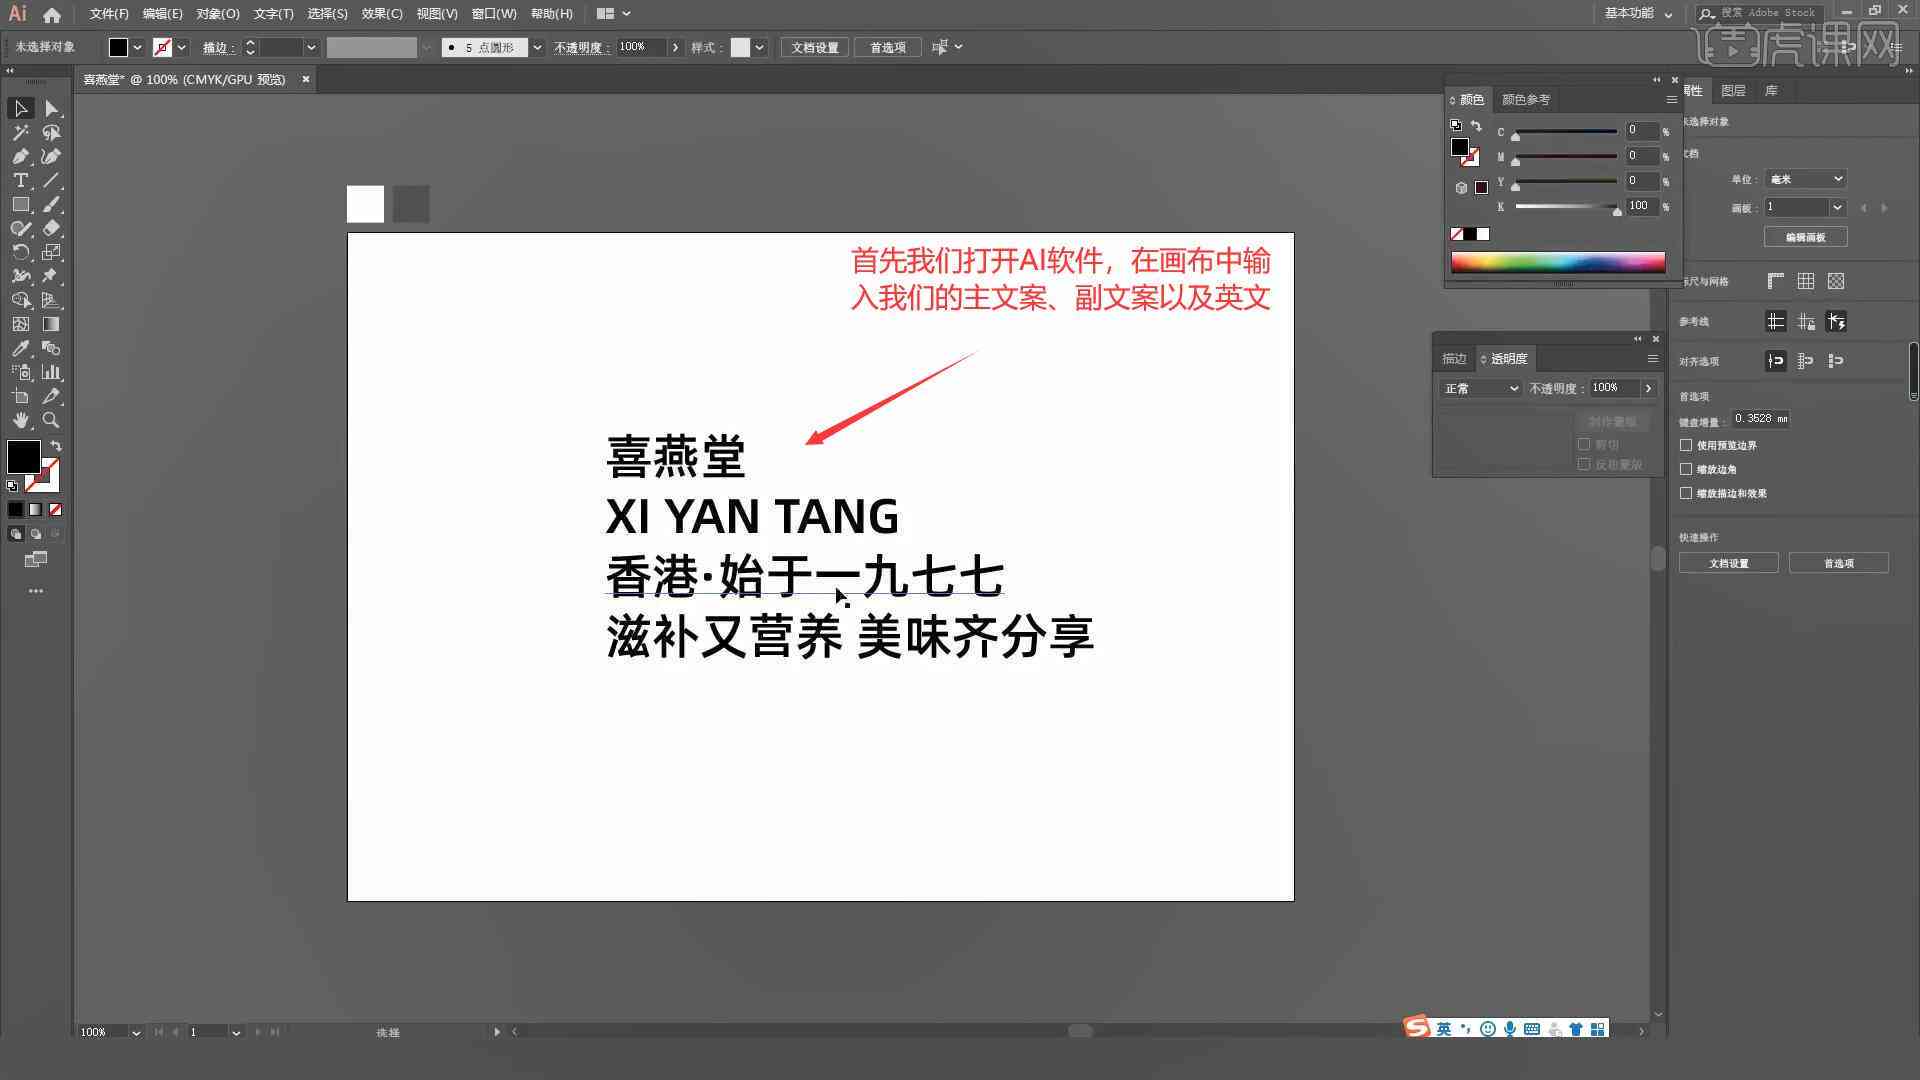Click 首选项 button in quick actions
Image resolution: width=1920 pixels, height=1080 pixels.
pyautogui.click(x=1838, y=563)
